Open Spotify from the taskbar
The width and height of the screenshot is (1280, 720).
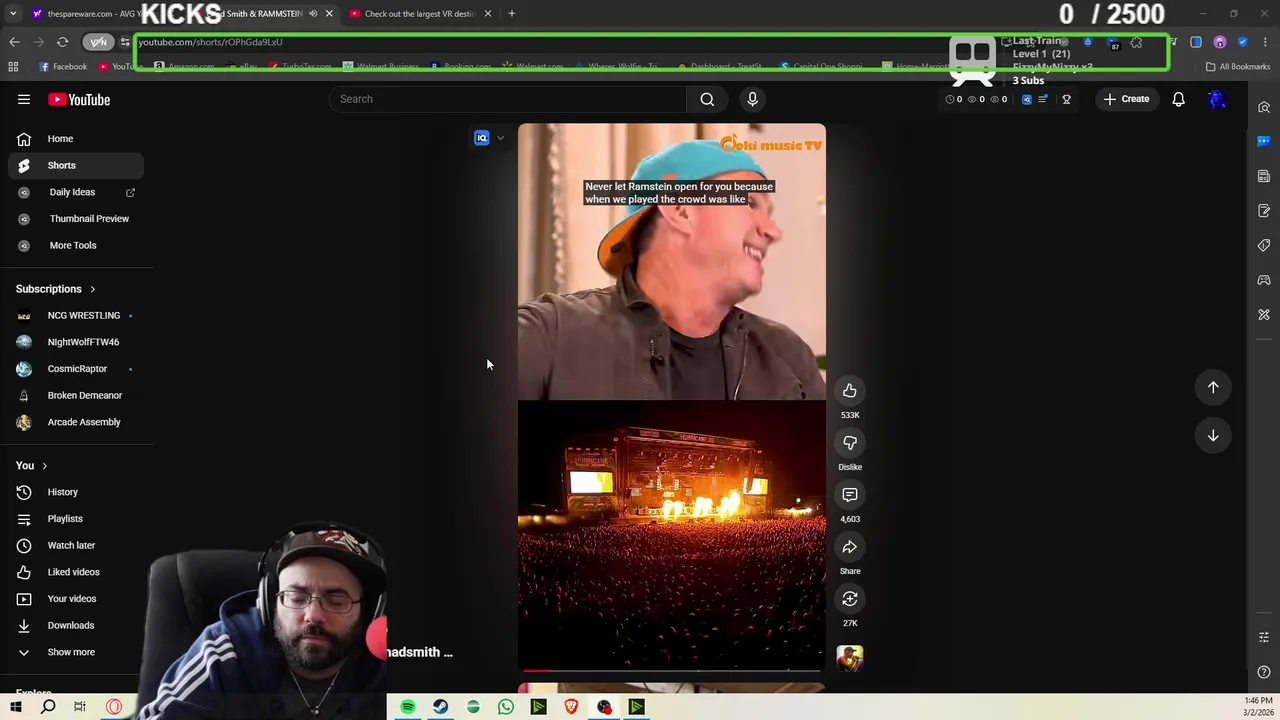click(x=408, y=707)
